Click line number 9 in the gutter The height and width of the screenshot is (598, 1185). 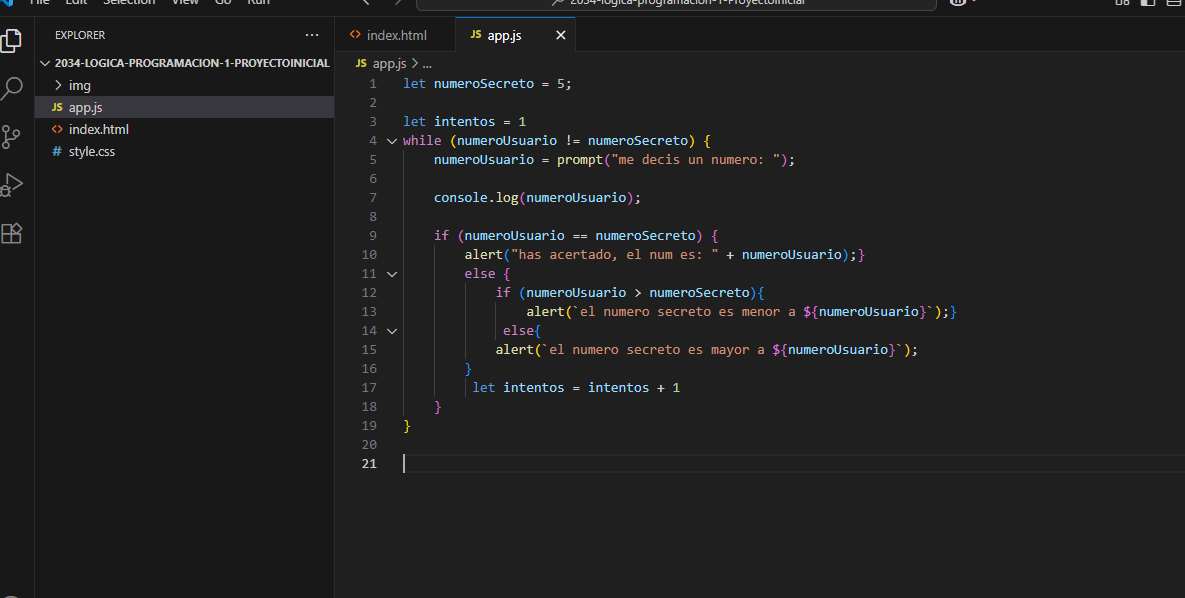tap(373, 235)
